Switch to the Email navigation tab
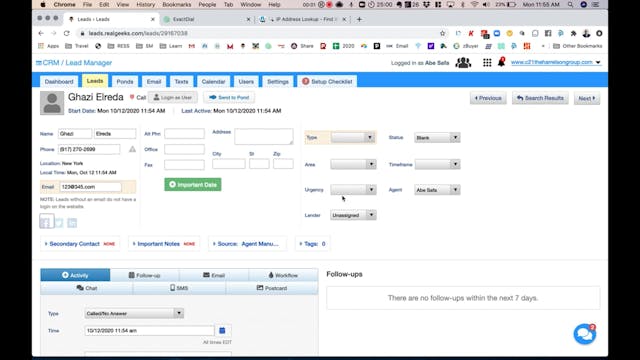The width and height of the screenshot is (640, 360). [x=154, y=82]
